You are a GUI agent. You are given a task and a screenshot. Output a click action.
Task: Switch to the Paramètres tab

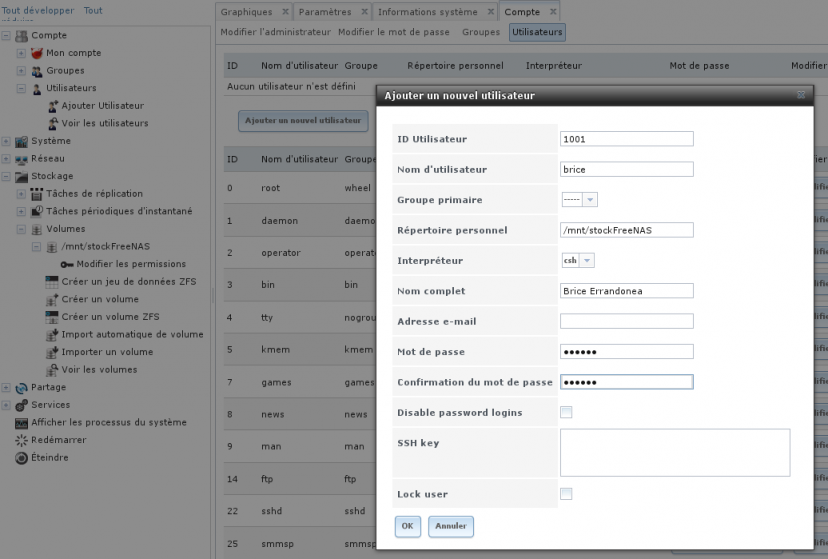coord(325,12)
